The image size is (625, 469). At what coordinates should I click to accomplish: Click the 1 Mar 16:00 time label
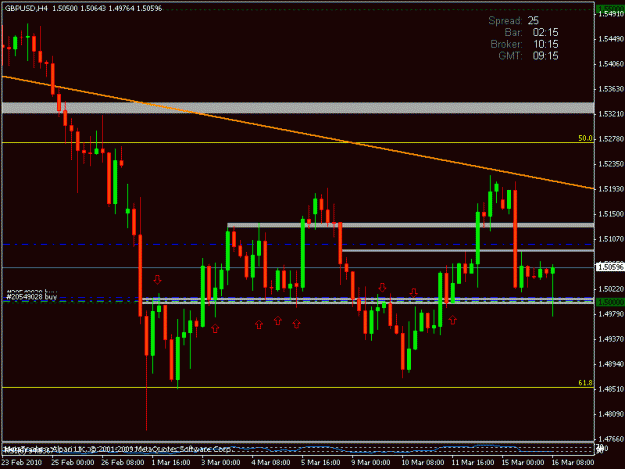click(171, 462)
